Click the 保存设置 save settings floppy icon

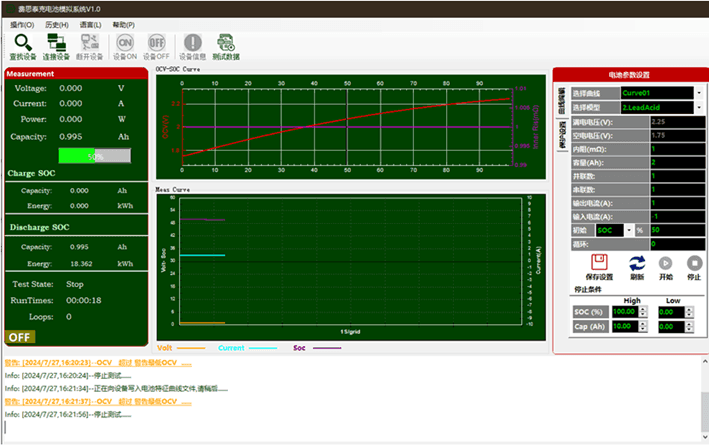(598, 261)
